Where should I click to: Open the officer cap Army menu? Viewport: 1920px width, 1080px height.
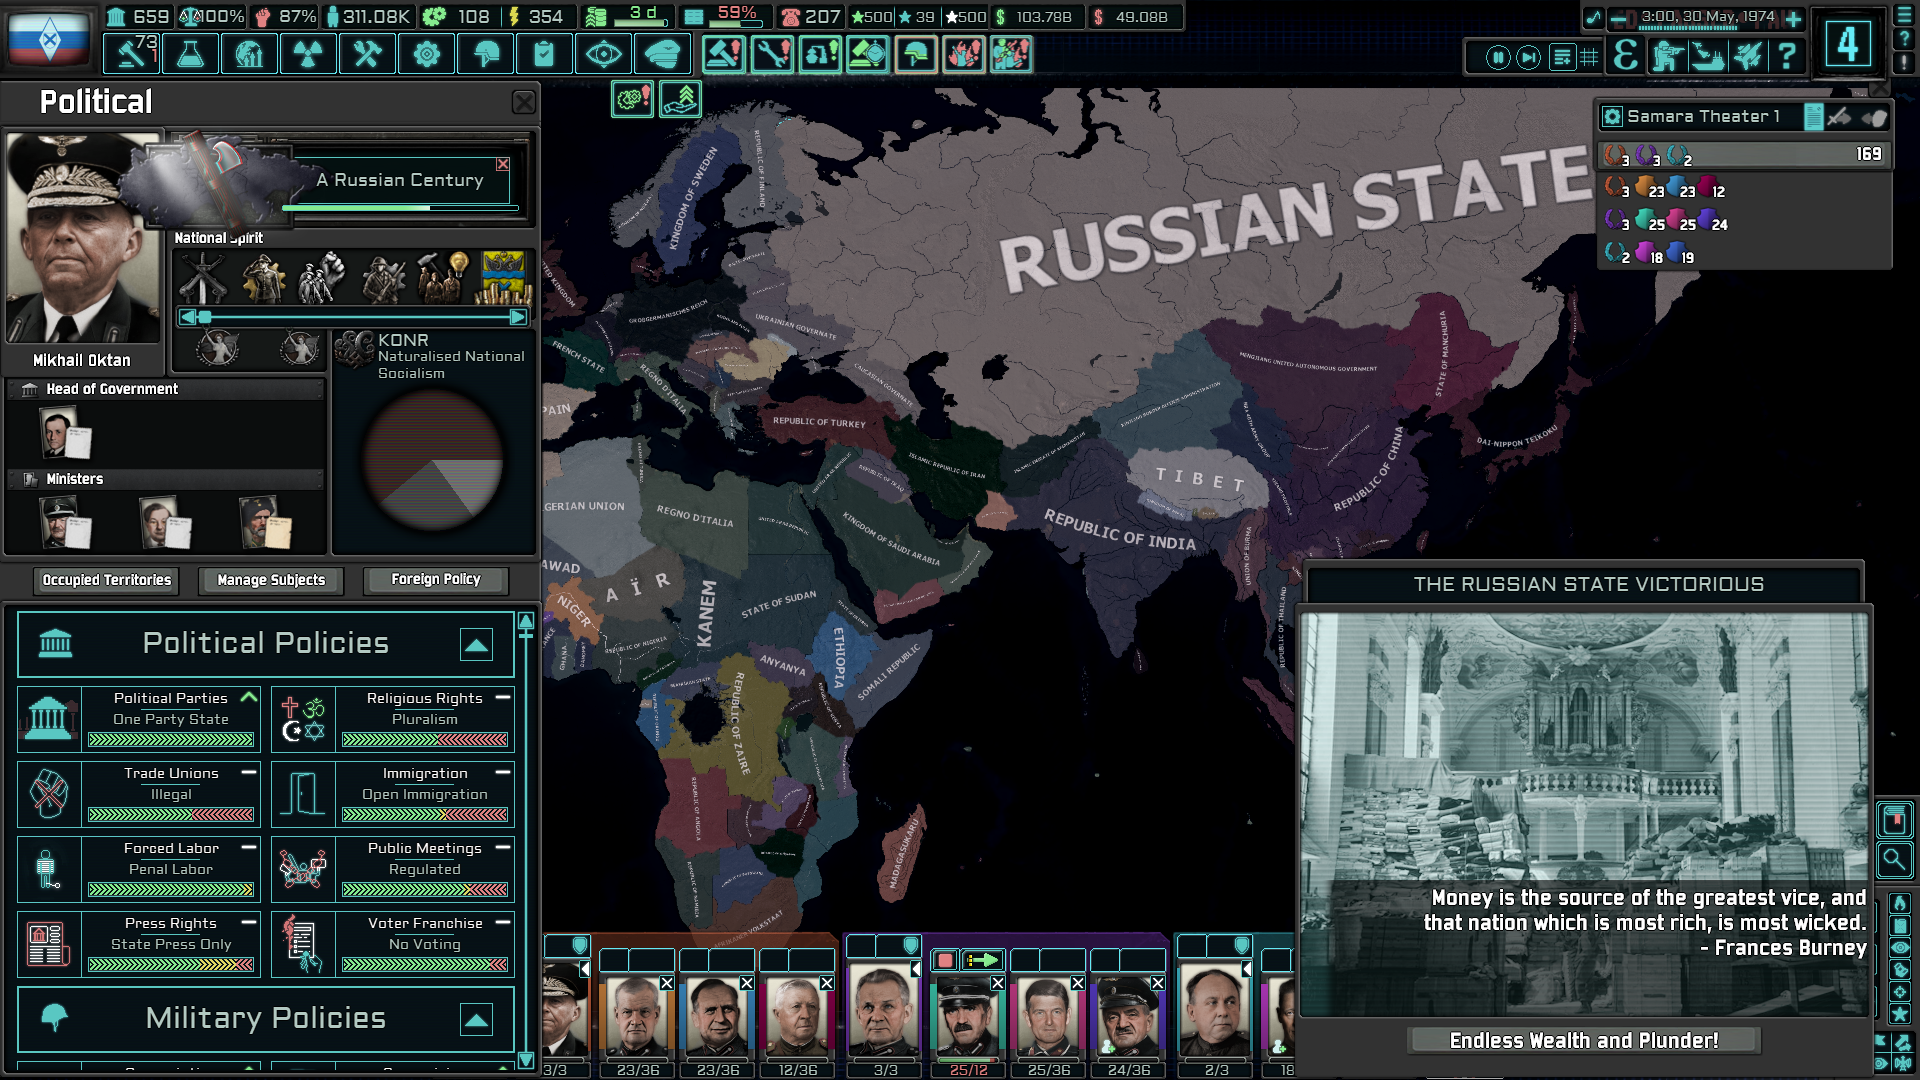[x=662, y=54]
